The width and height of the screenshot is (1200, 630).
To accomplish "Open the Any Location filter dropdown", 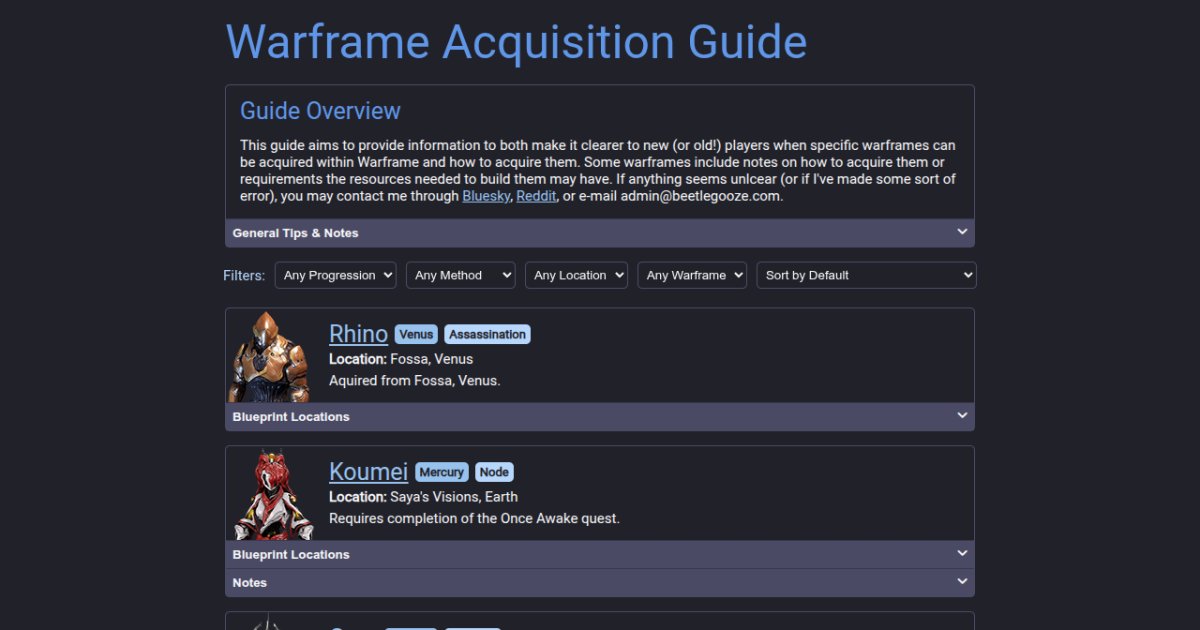I will coord(576,275).
